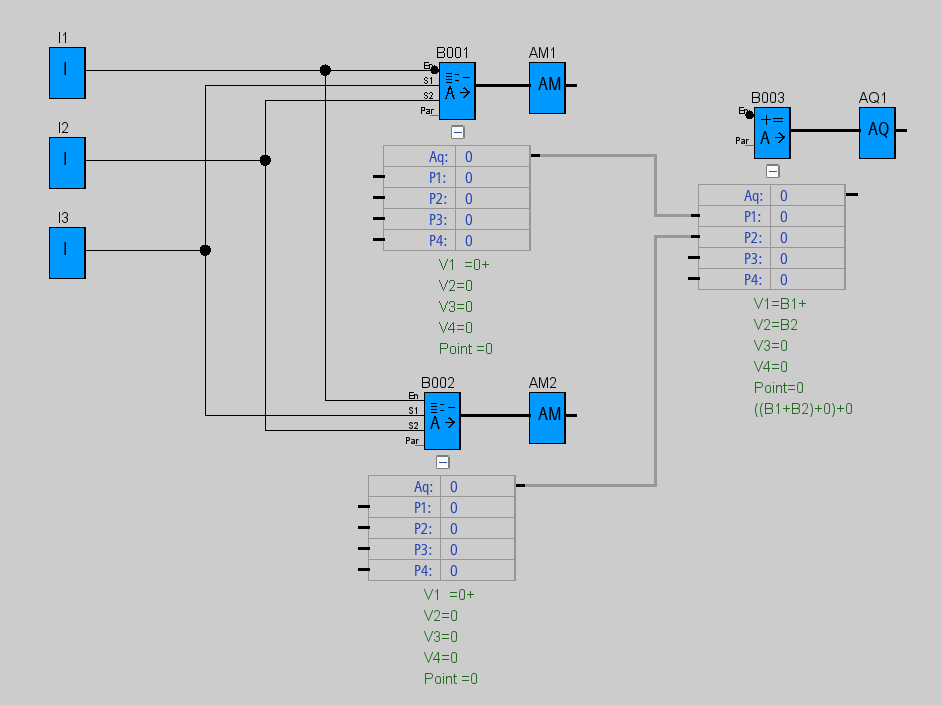The image size is (942, 705).
Task: Select the AQ1 analog output block
Action: click(x=877, y=133)
